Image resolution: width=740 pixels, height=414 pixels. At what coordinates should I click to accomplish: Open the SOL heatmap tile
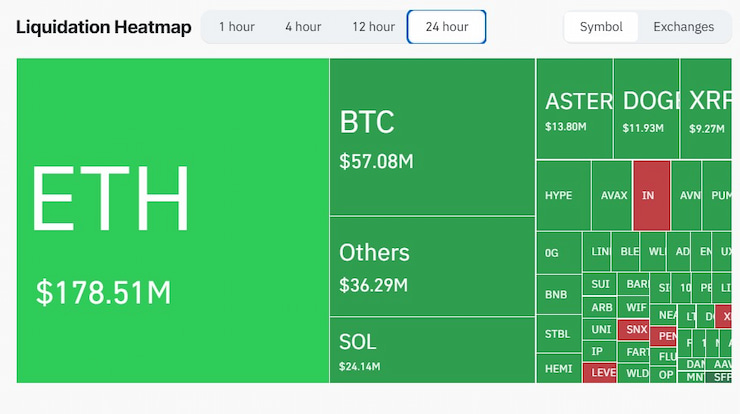click(432, 350)
